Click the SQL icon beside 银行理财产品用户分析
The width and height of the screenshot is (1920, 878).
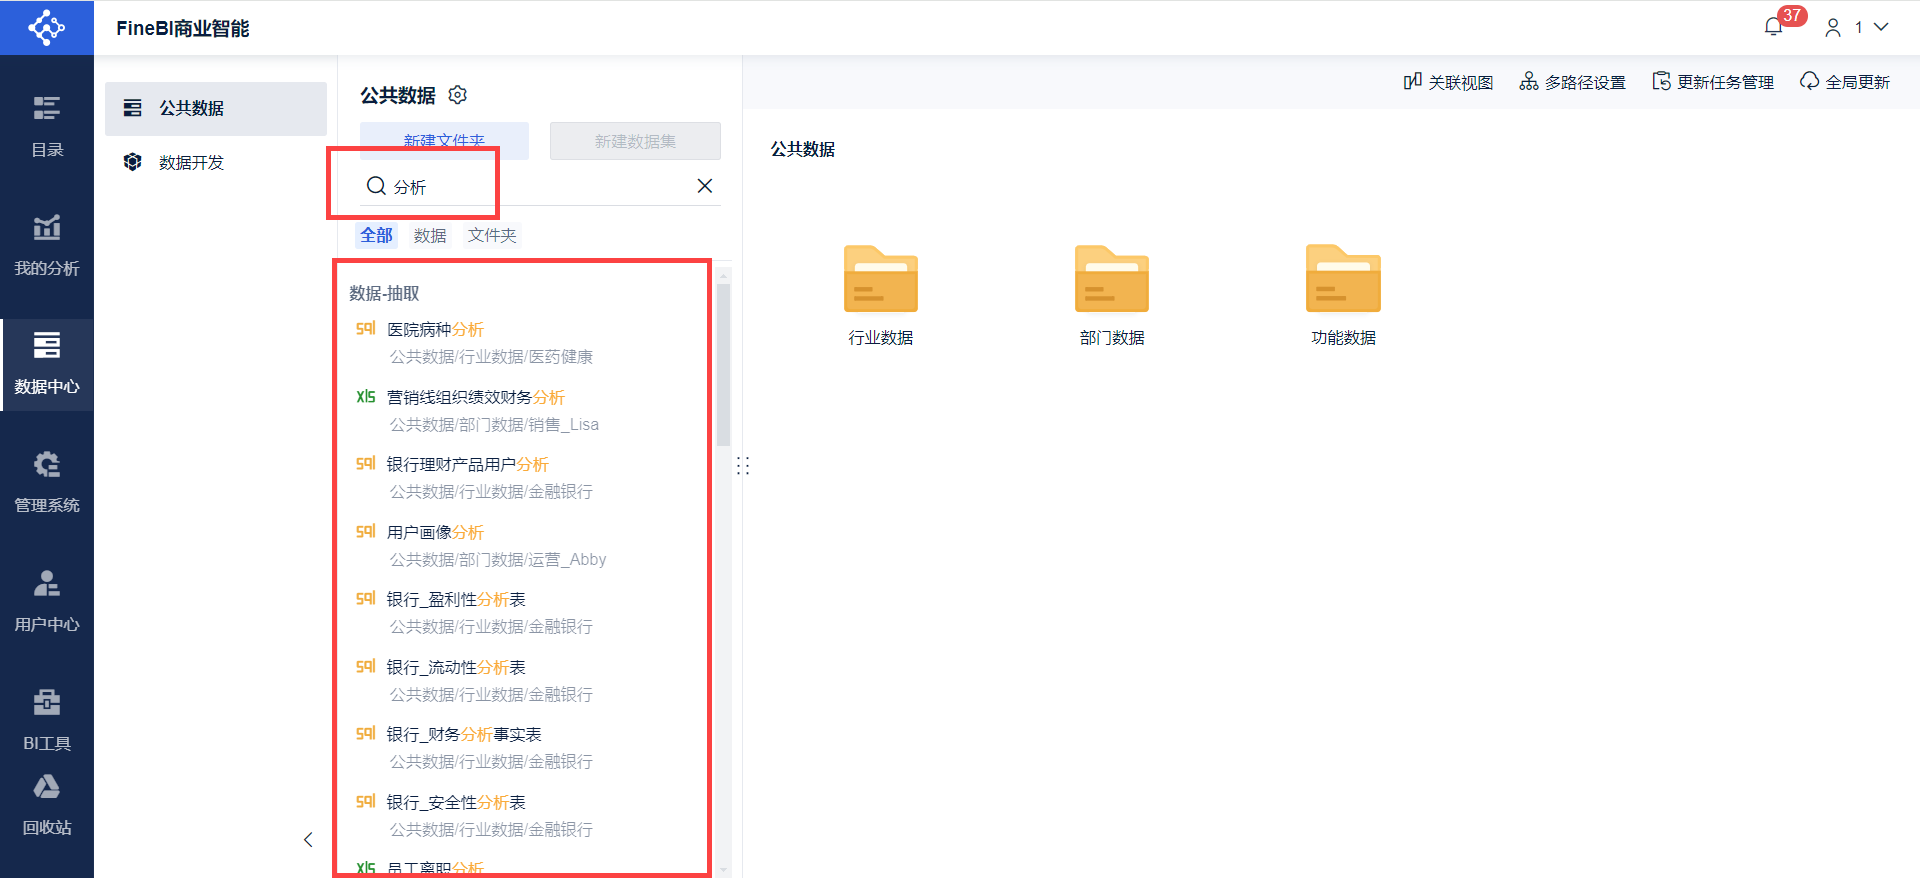366,464
